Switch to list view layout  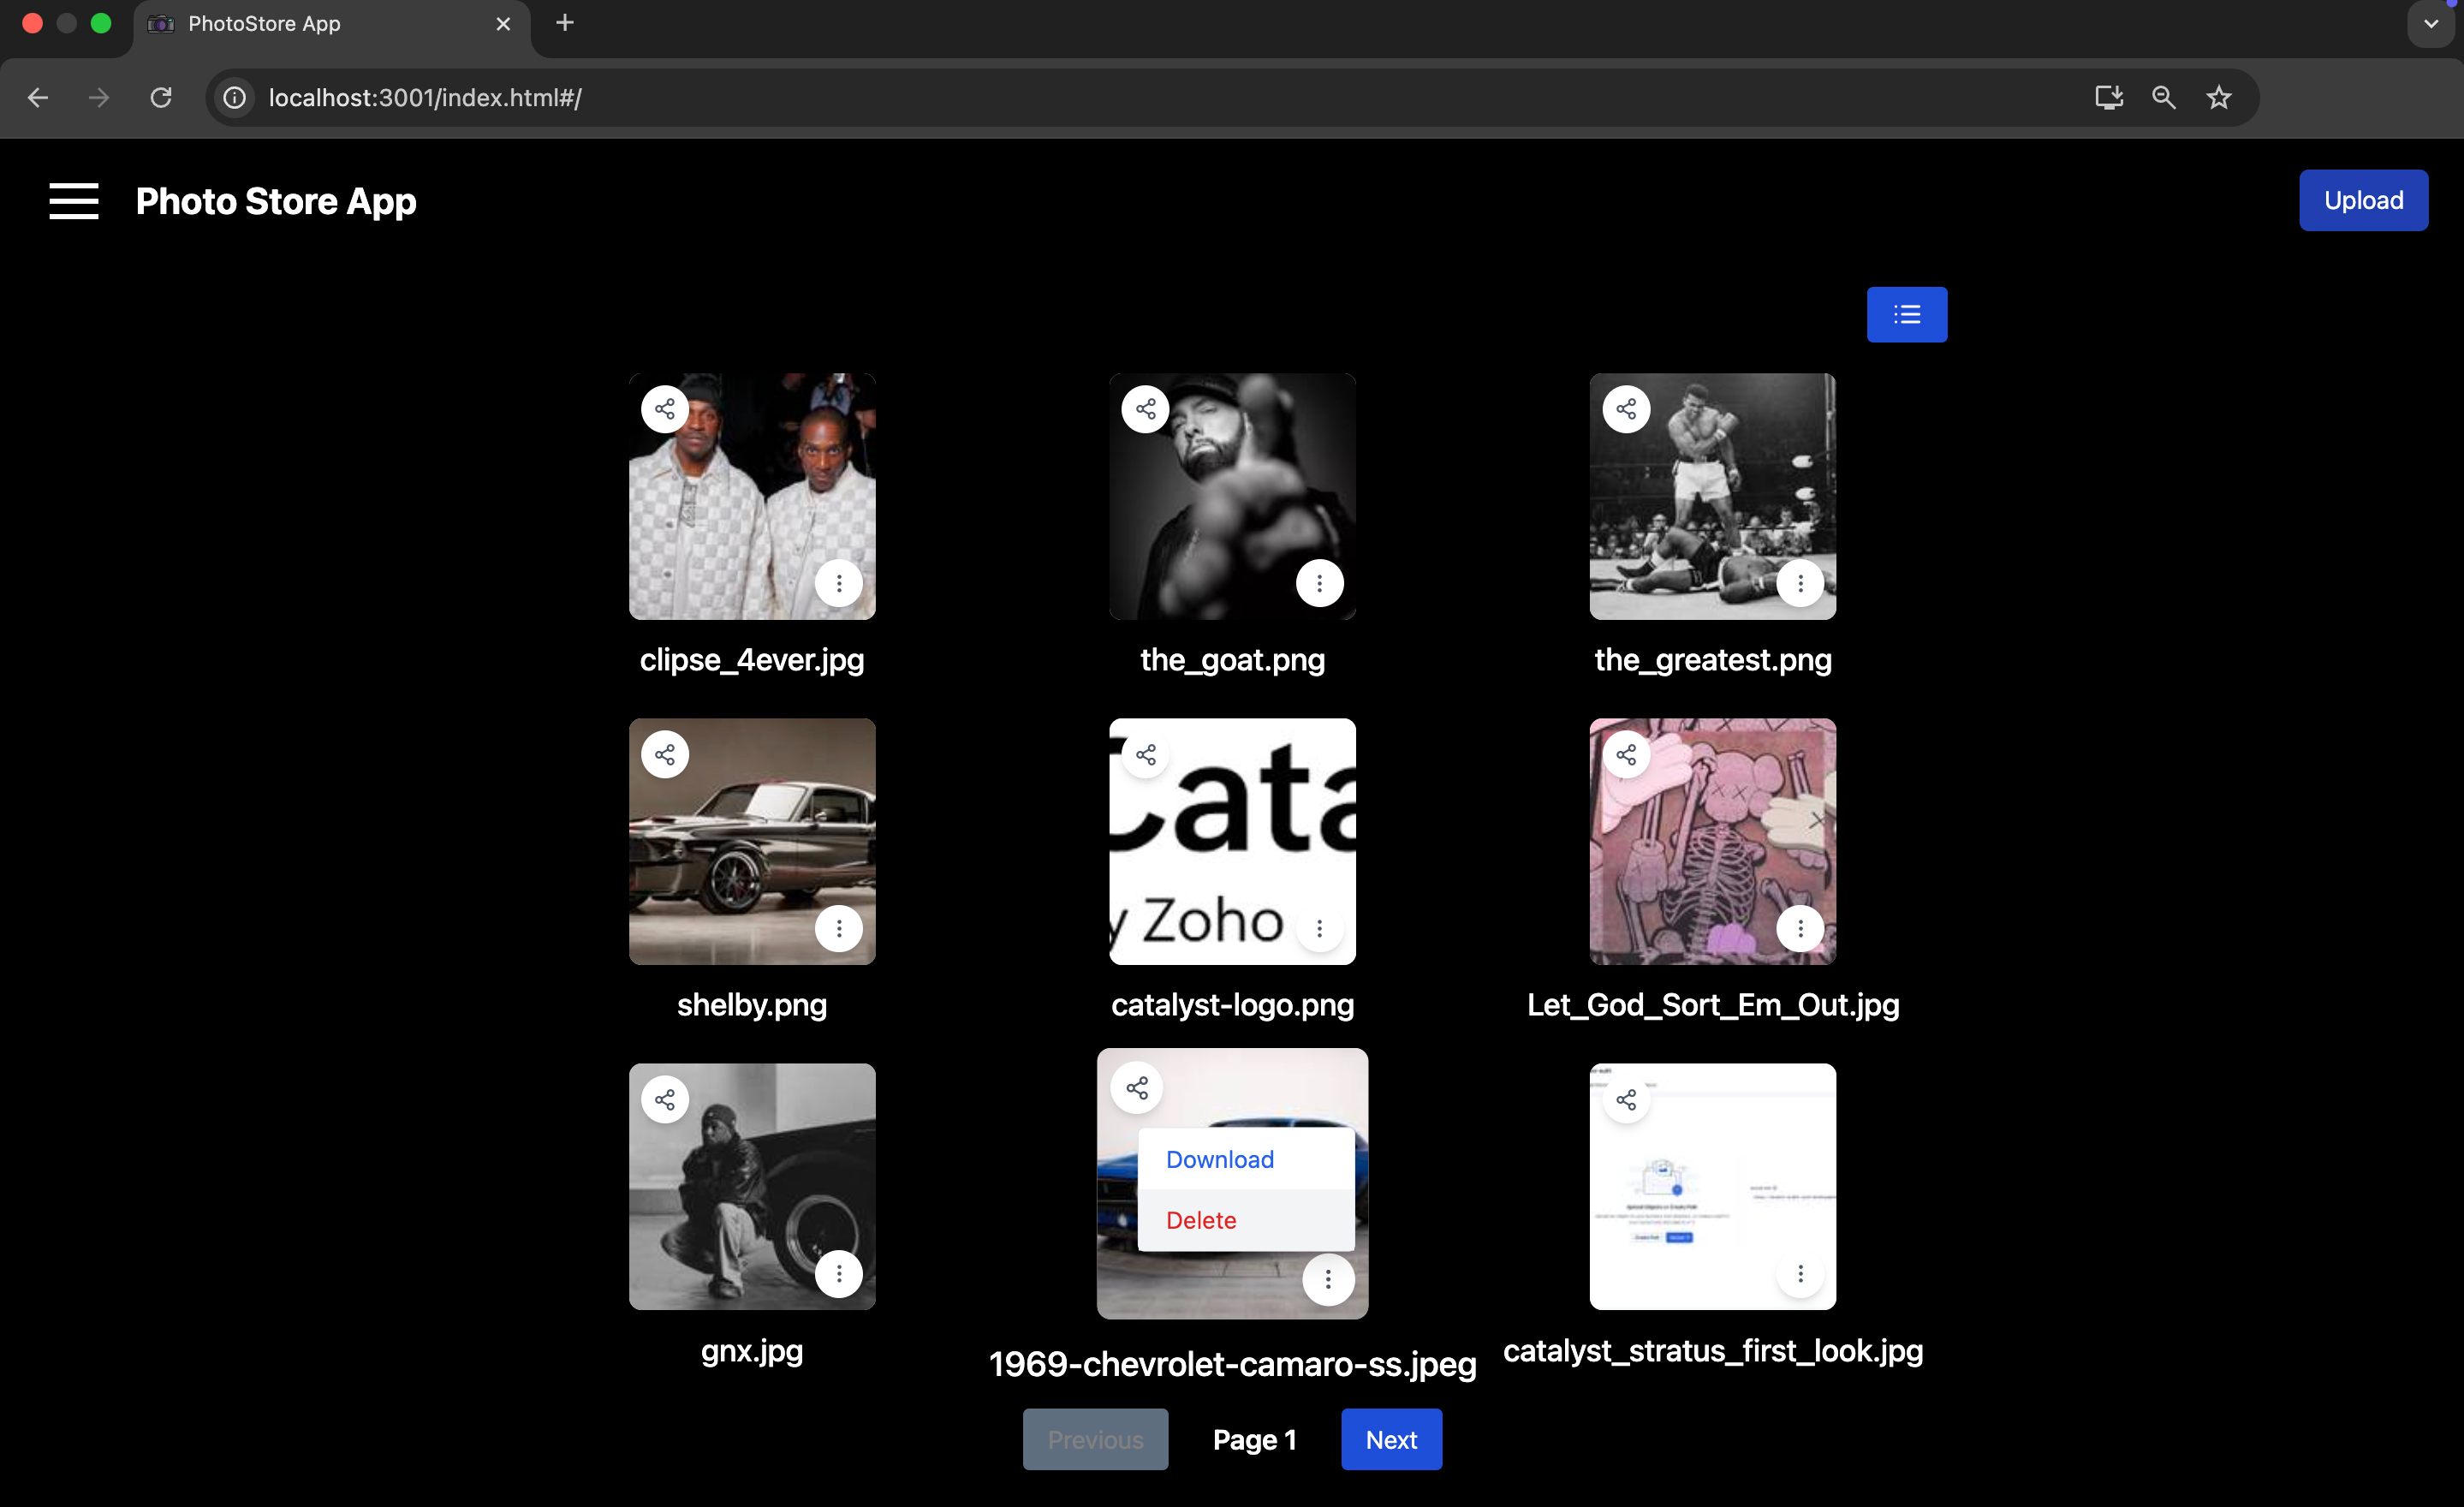1906,315
